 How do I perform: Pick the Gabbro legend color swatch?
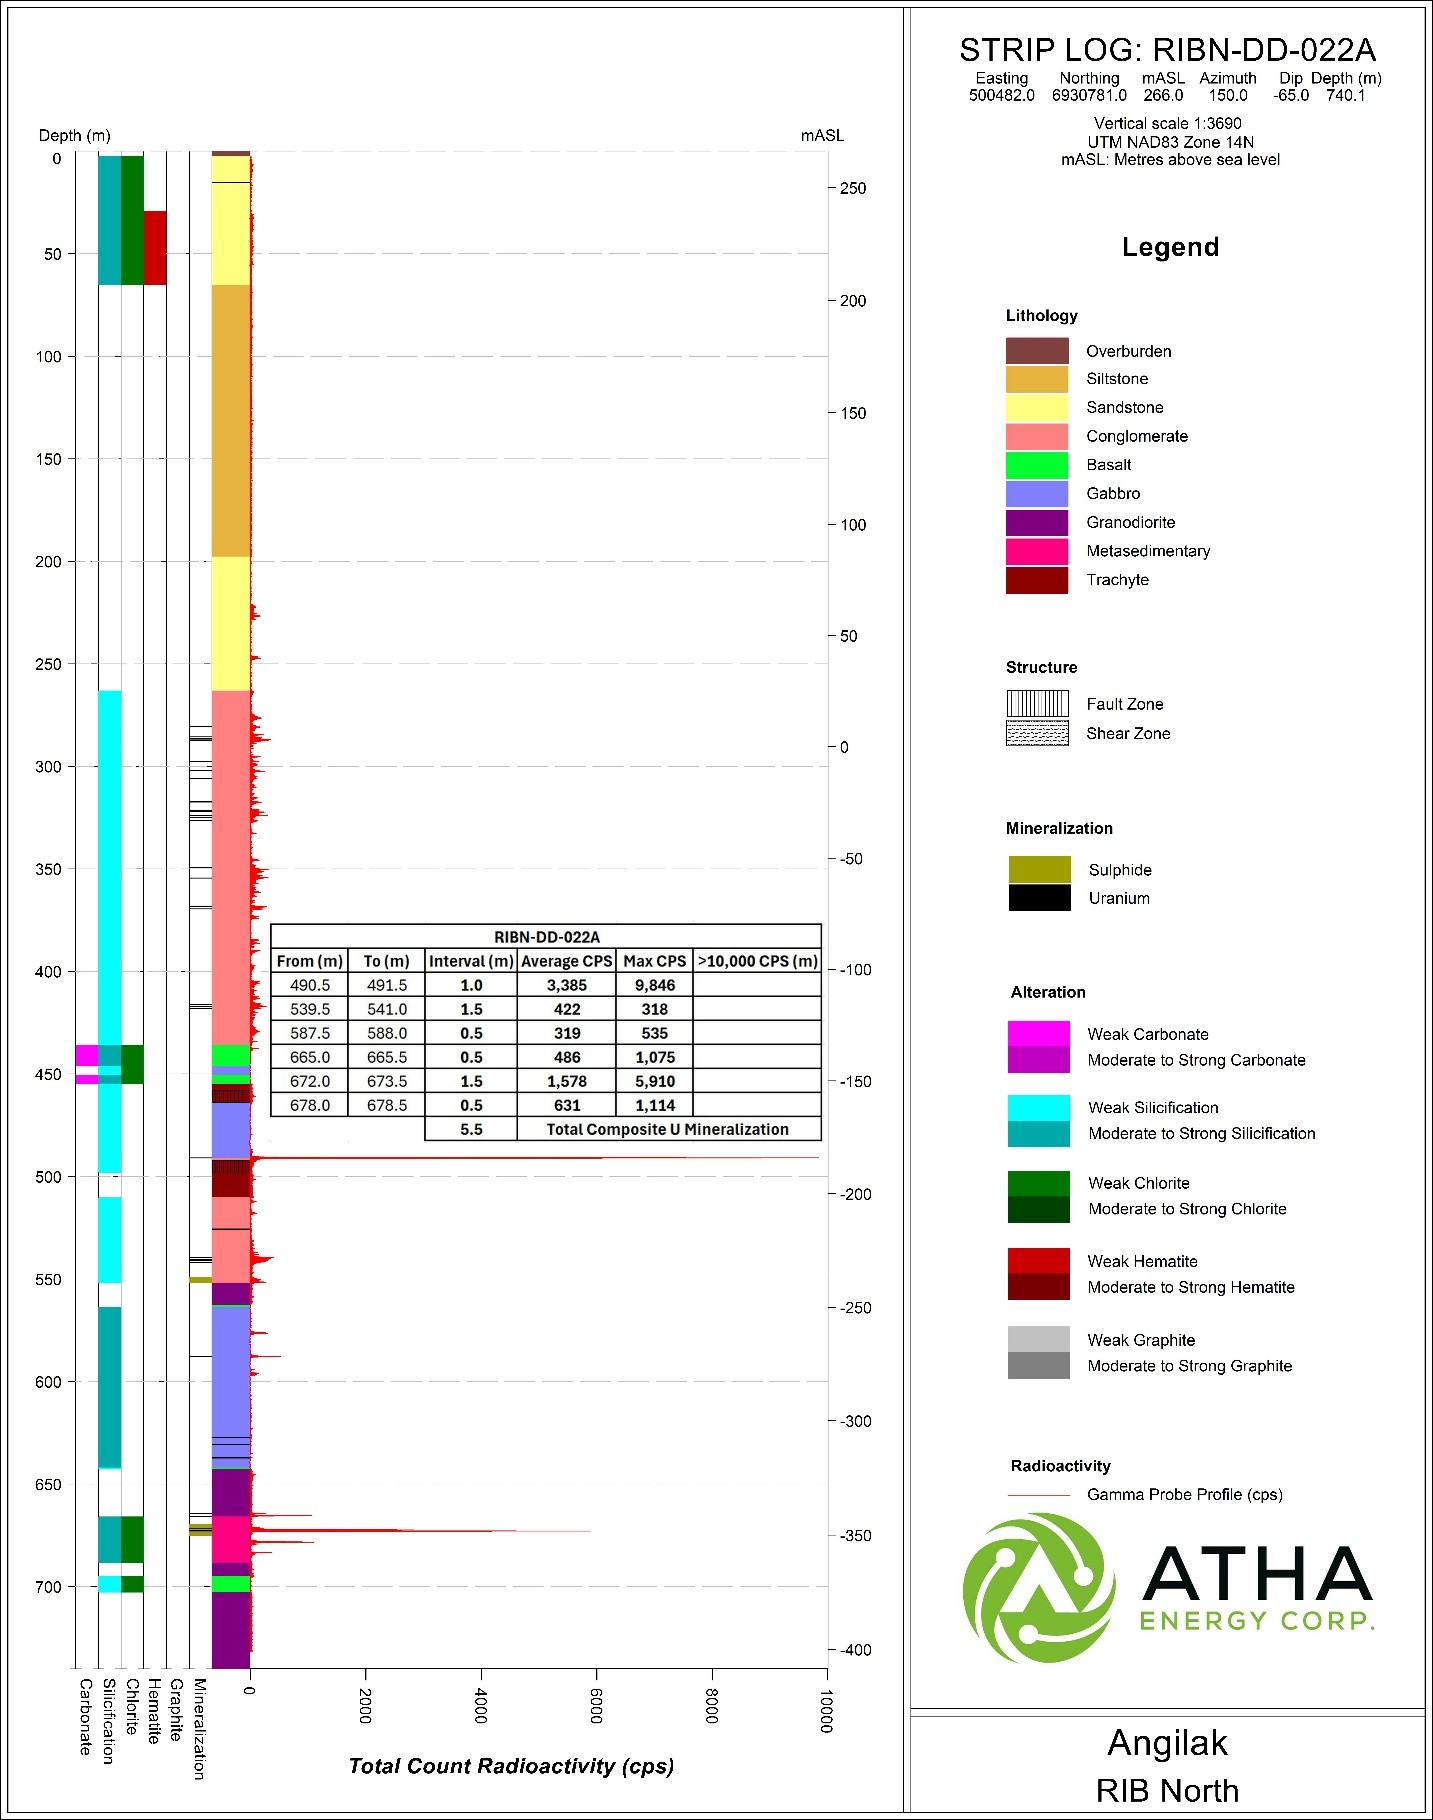pyautogui.click(x=1037, y=494)
